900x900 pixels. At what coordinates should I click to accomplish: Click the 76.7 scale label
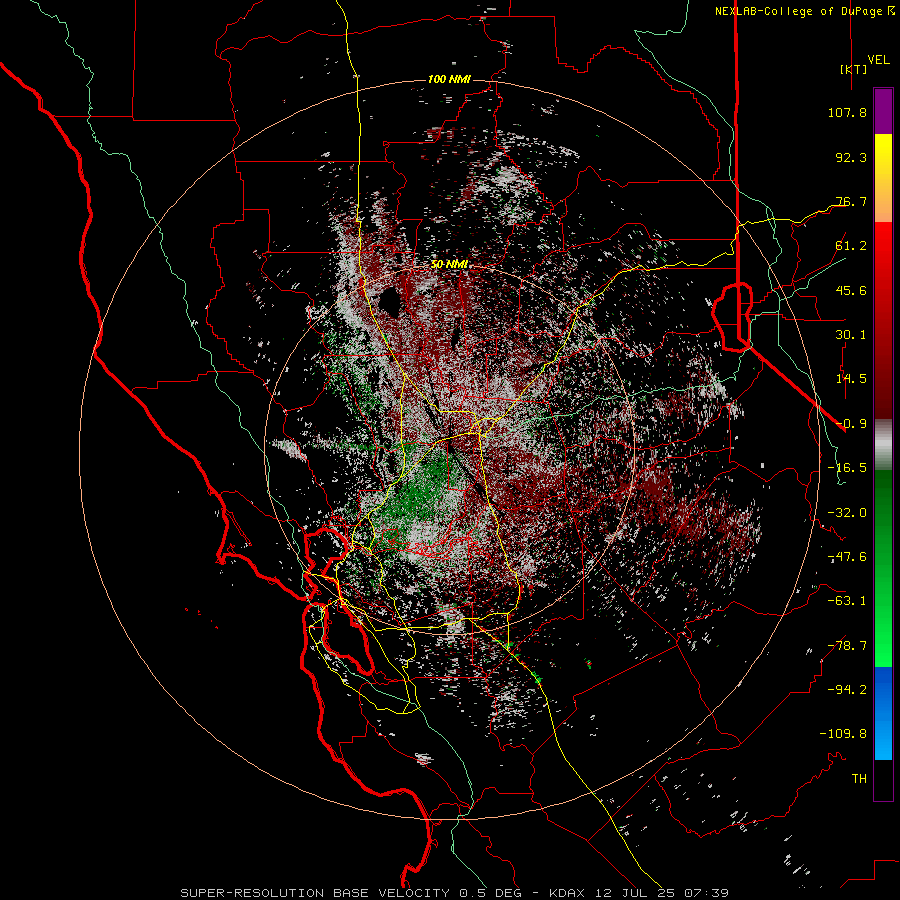tap(851, 201)
